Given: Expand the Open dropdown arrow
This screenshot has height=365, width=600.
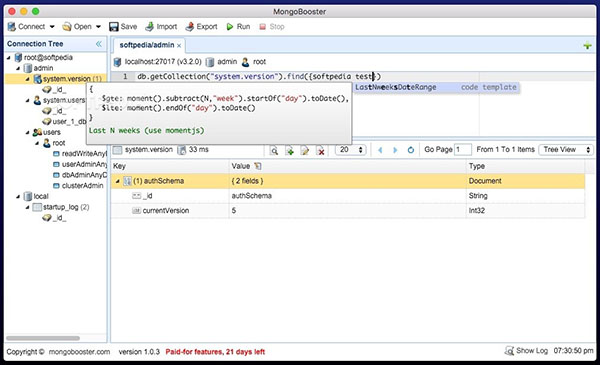Looking at the screenshot, I should click(98, 26).
